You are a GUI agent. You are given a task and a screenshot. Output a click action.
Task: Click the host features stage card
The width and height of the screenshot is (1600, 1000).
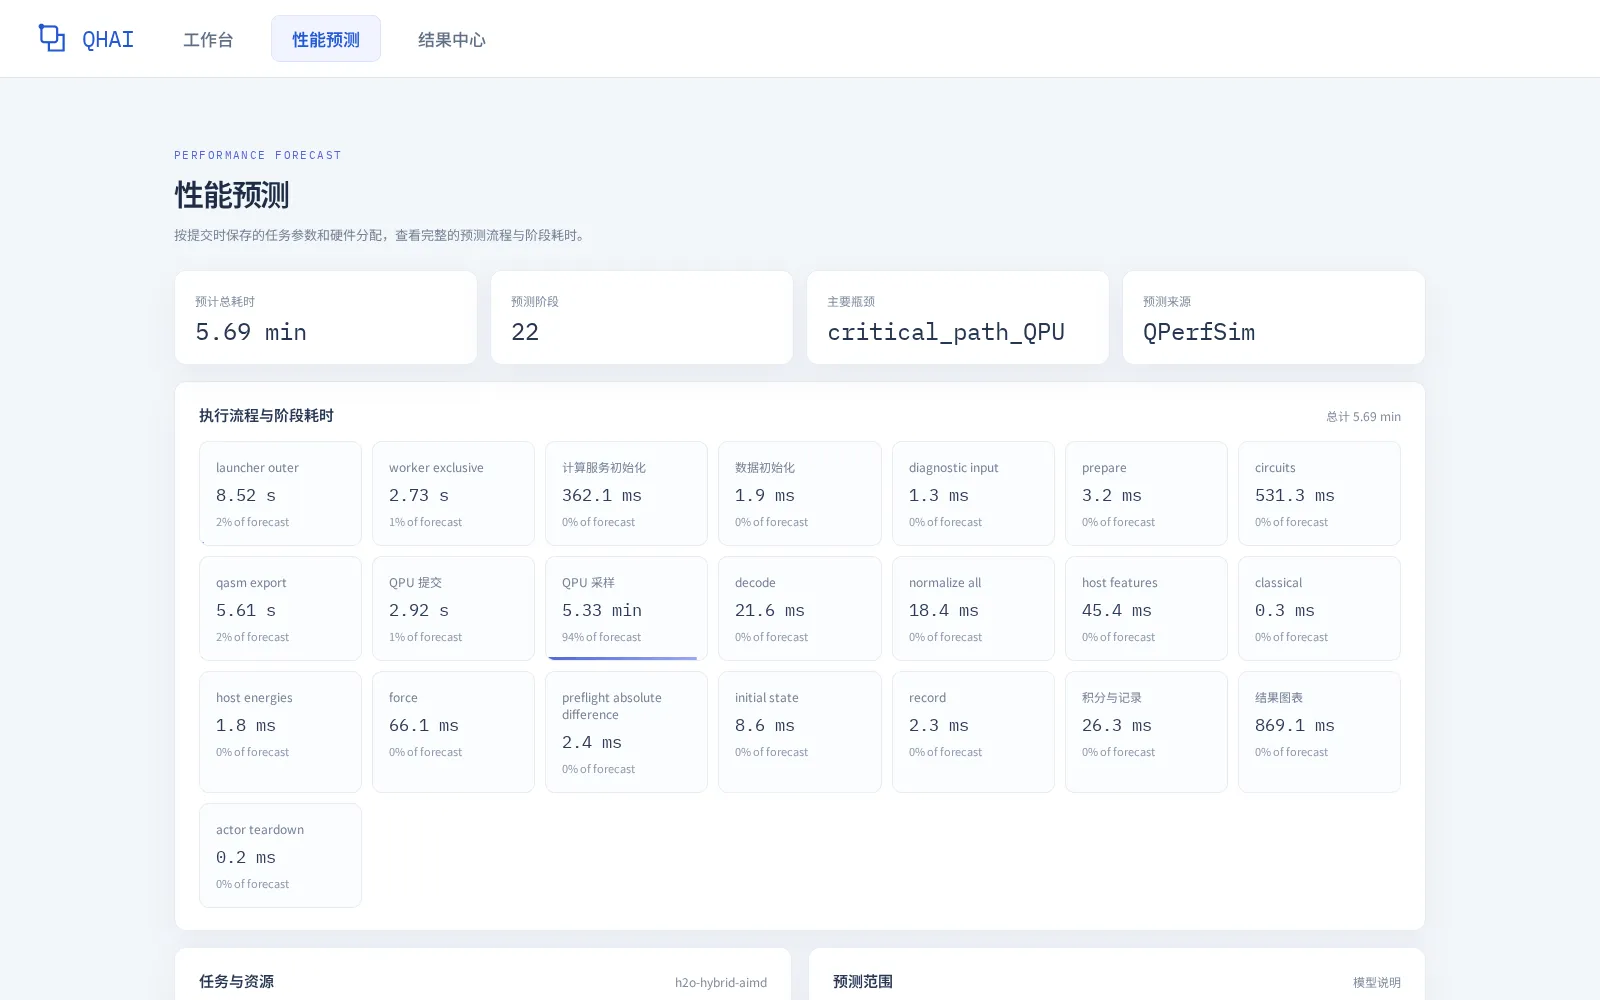coord(1146,608)
